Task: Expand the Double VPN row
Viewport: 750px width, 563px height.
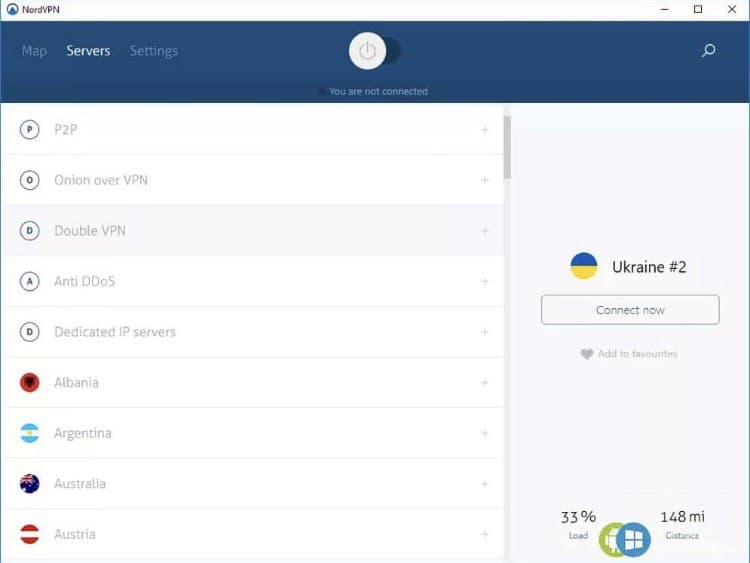Action: (x=485, y=231)
